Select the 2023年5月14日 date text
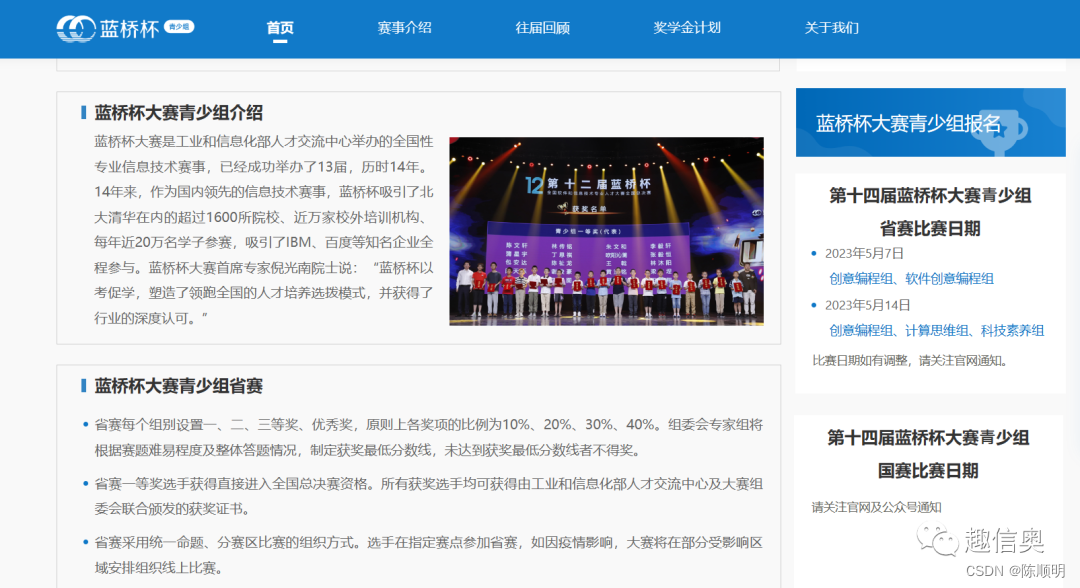The width and height of the screenshot is (1080, 588). pos(868,305)
